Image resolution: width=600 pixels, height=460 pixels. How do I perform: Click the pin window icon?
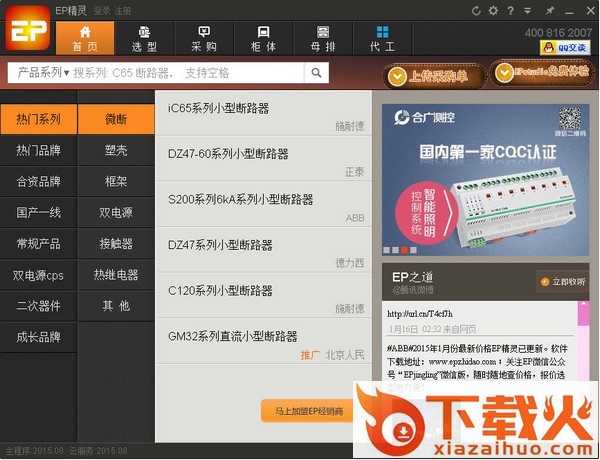pos(549,11)
